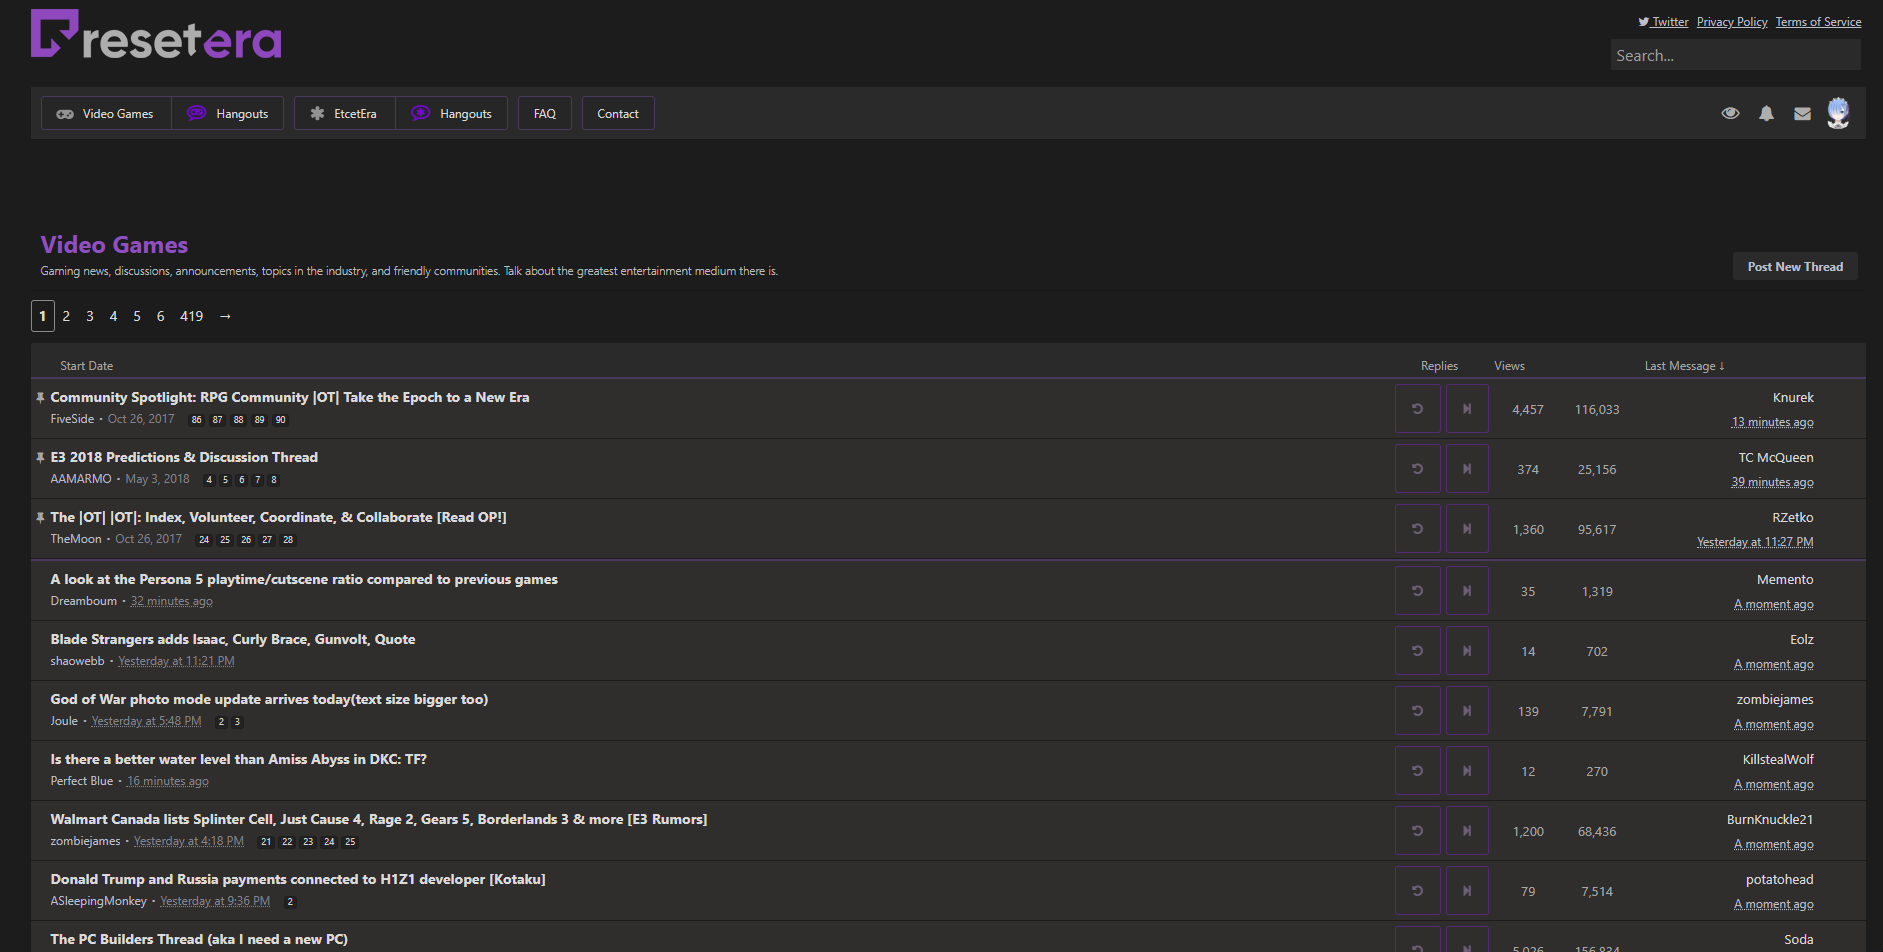
Task: Click skip-to-latest icon for Index, Volunteer, Coordinate thread
Action: (1467, 529)
